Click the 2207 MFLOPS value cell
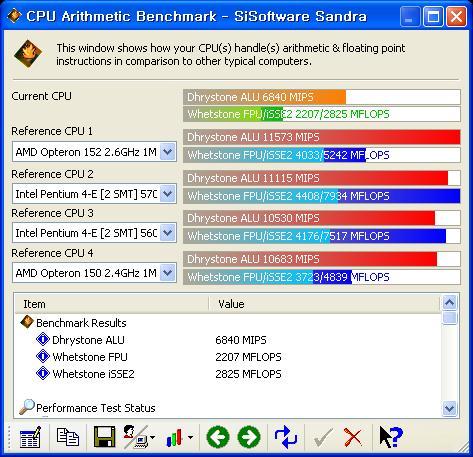Screen dimensions: 473x457 coord(248,357)
